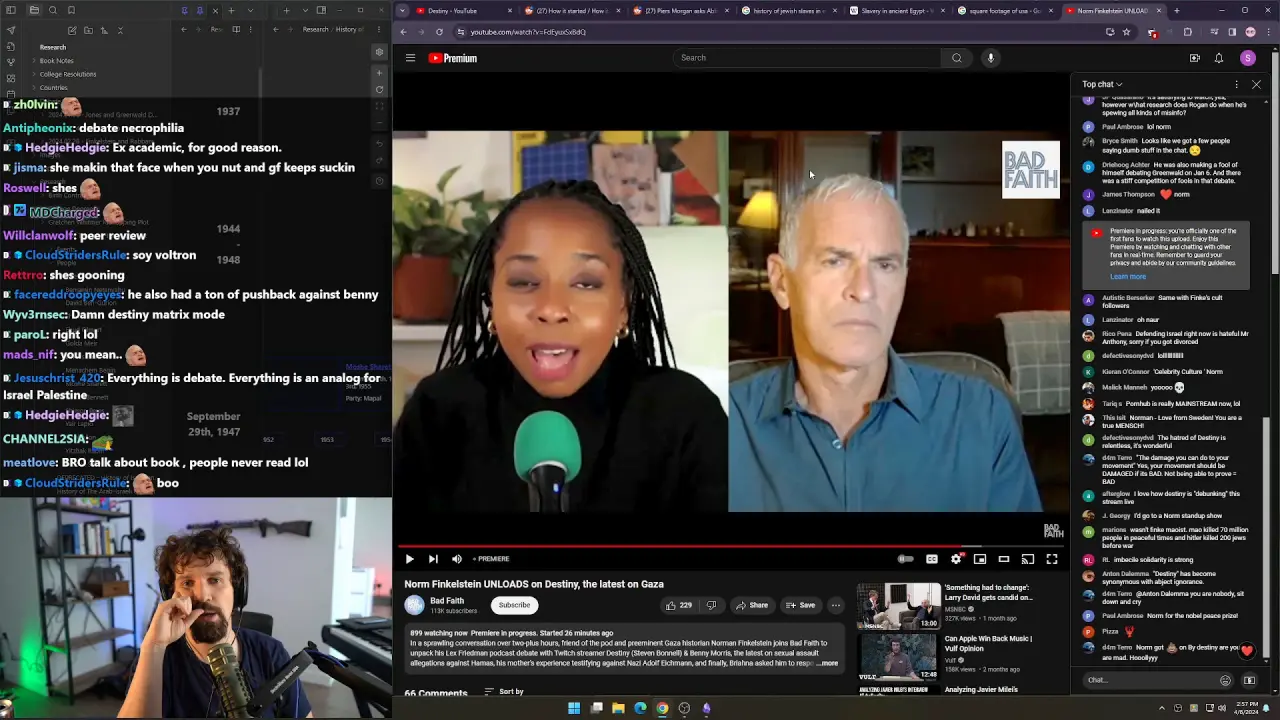Open the Bad Faith channel name link
This screenshot has height=720, width=1280.
coord(447,601)
